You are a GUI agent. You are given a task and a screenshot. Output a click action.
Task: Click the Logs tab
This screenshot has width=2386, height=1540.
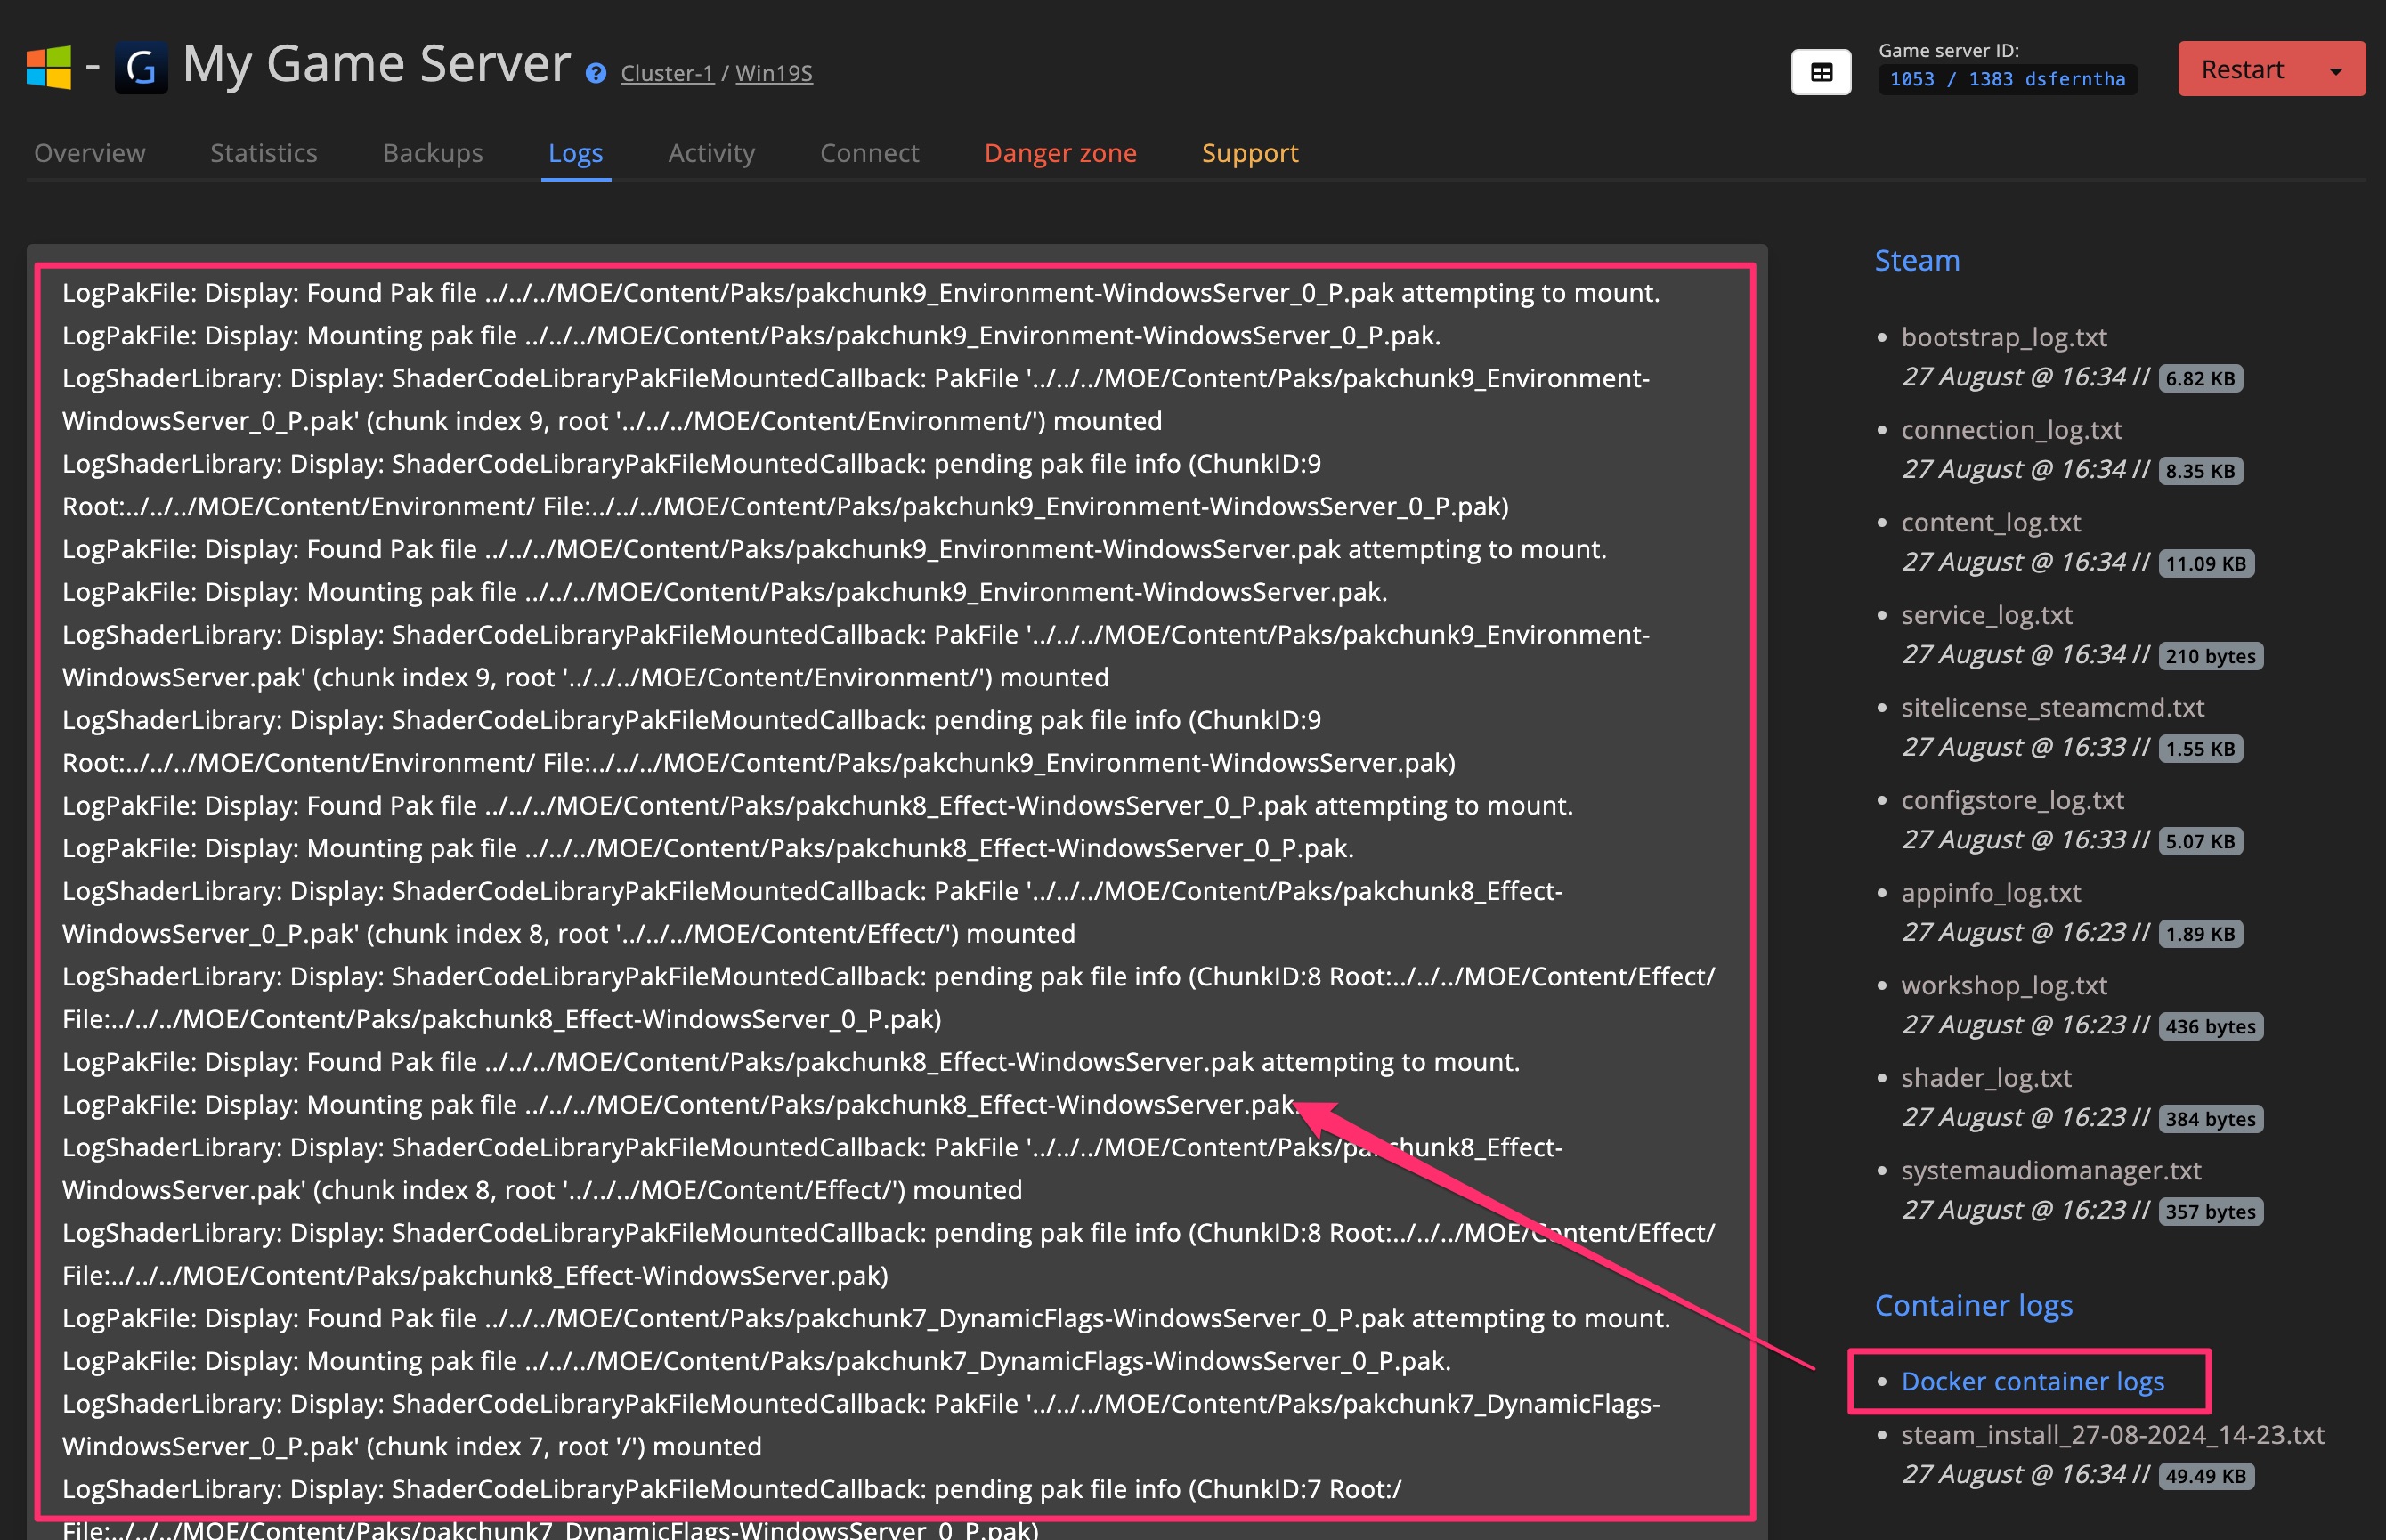point(578,153)
